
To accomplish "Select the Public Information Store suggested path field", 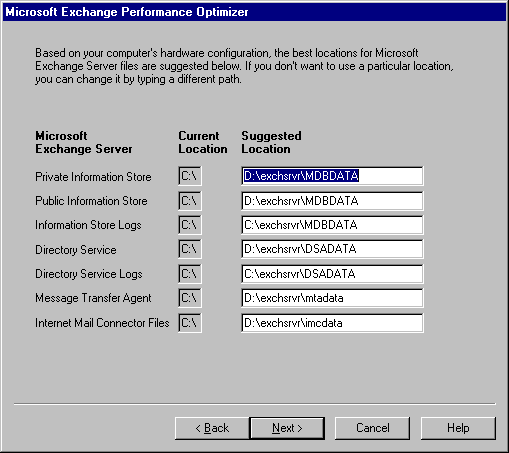I will 332,201.
